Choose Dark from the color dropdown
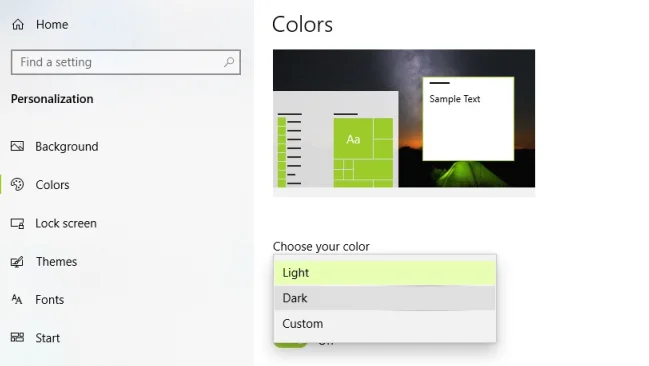 [385, 298]
